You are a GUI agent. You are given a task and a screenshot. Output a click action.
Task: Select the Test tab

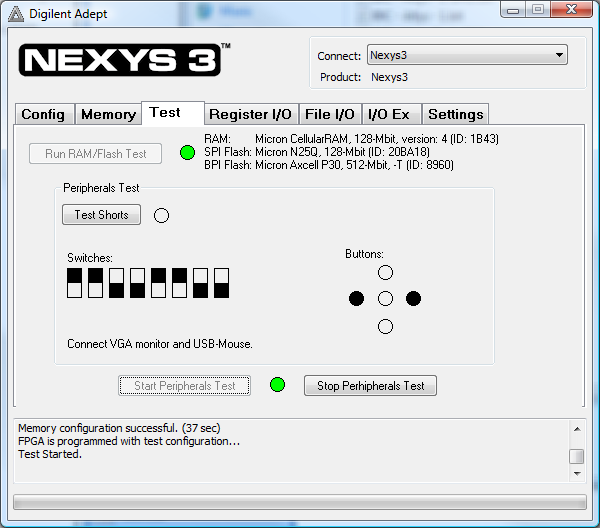point(173,113)
